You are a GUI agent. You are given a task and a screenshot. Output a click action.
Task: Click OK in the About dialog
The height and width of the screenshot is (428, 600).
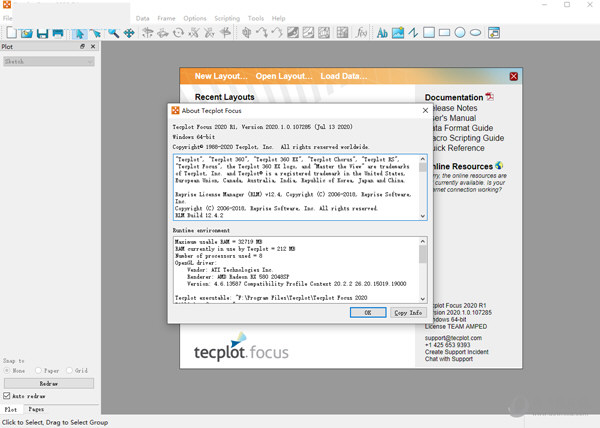click(368, 312)
